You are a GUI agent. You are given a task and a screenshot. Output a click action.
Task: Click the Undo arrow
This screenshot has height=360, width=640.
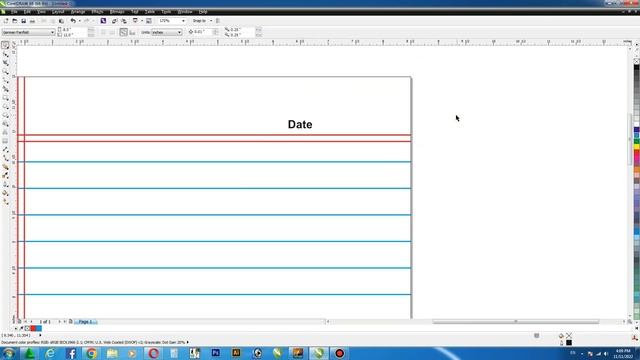pos(73,21)
